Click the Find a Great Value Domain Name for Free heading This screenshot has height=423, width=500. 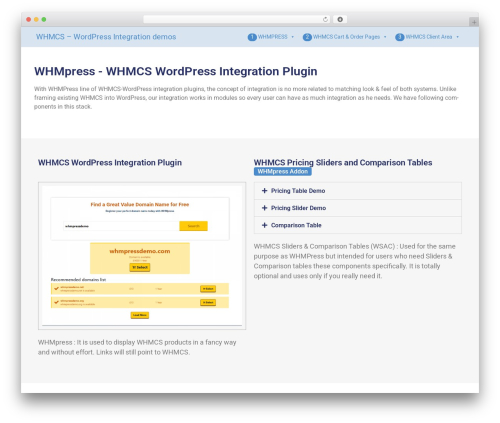(x=140, y=204)
